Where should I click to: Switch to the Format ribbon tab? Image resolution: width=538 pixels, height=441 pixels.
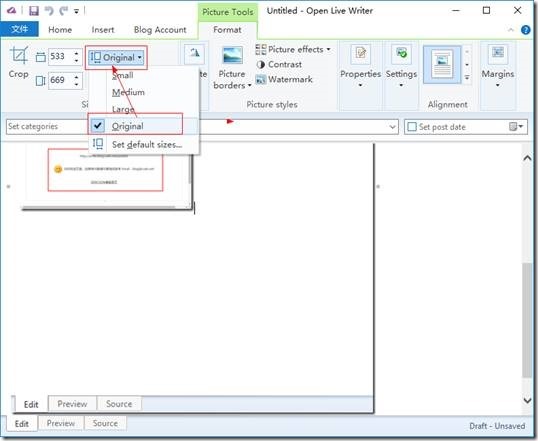227,30
